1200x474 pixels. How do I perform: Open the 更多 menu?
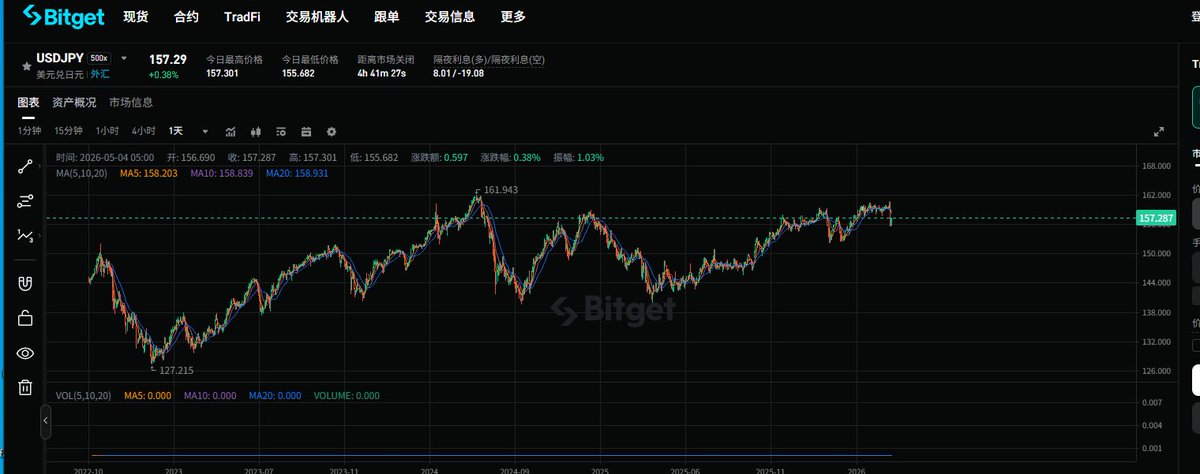(513, 17)
